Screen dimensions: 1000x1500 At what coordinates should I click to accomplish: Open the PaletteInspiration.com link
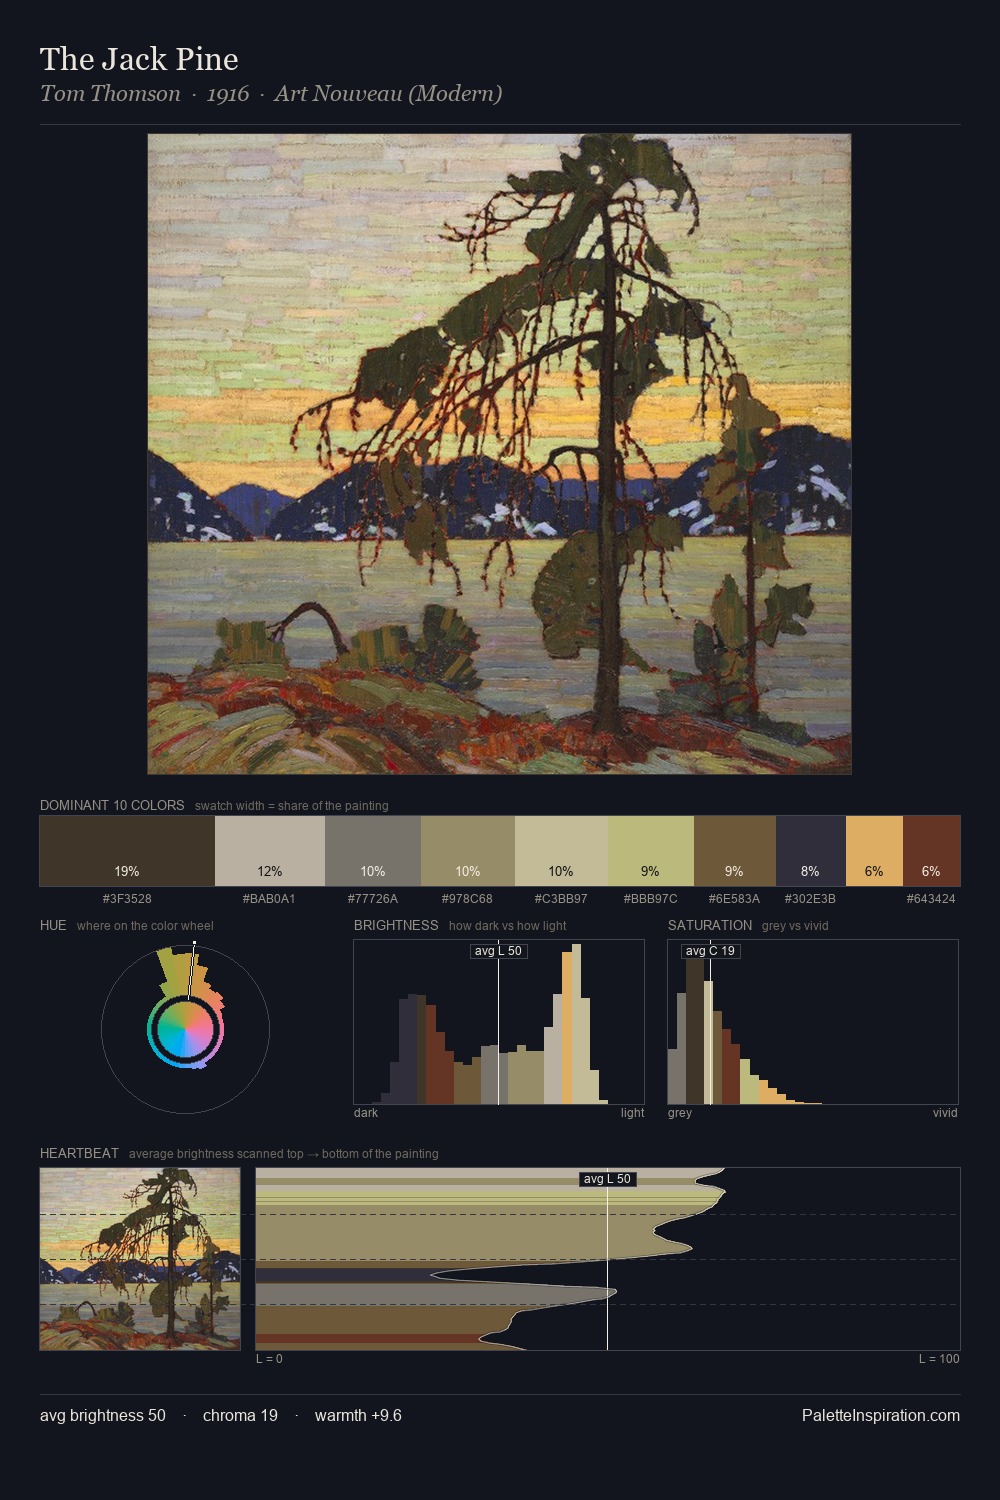[881, 1415]
